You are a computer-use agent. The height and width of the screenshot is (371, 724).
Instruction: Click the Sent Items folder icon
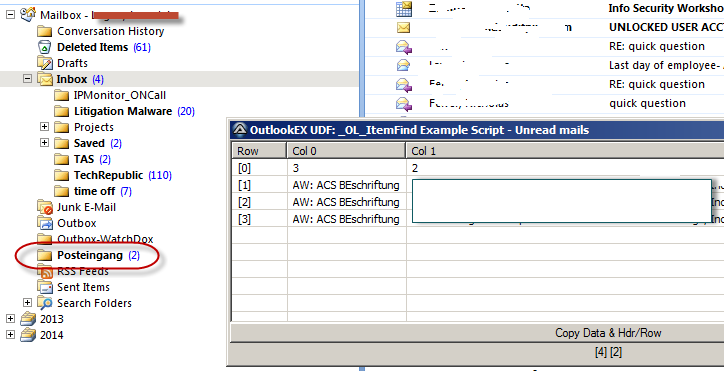click(x=45, y=287)
